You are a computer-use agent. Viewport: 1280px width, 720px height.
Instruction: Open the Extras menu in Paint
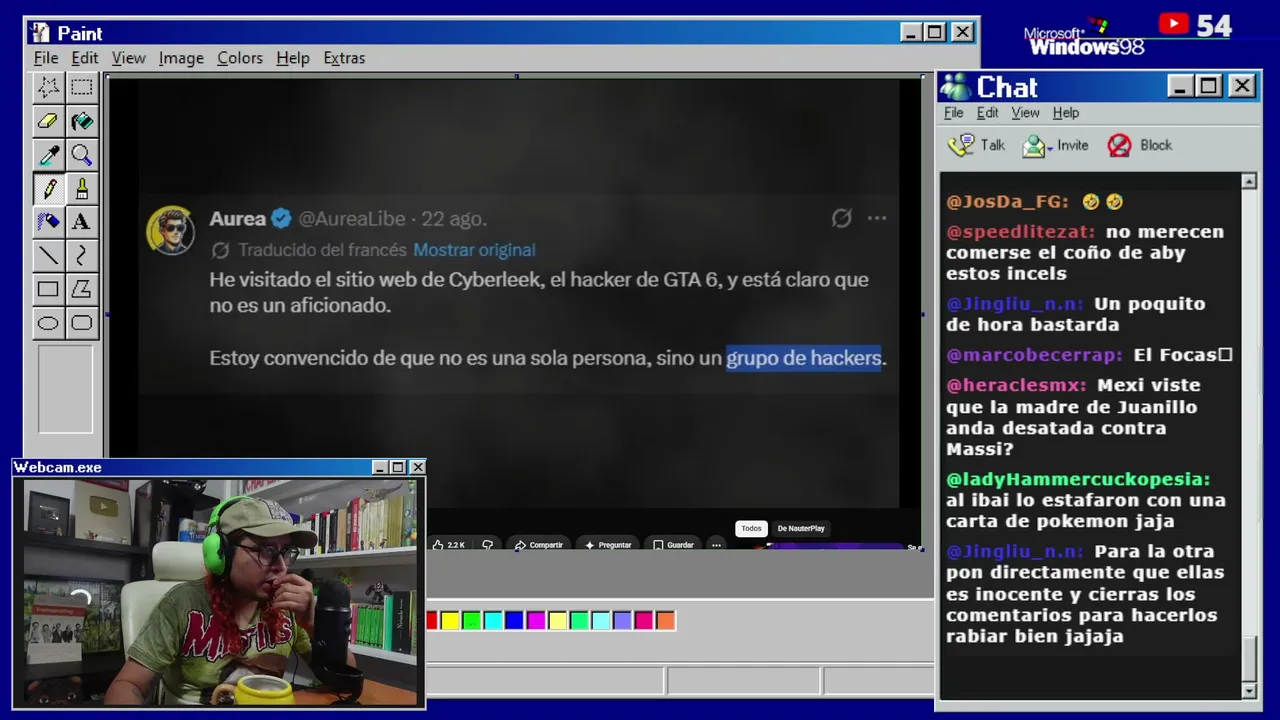(x=344, y=58)
